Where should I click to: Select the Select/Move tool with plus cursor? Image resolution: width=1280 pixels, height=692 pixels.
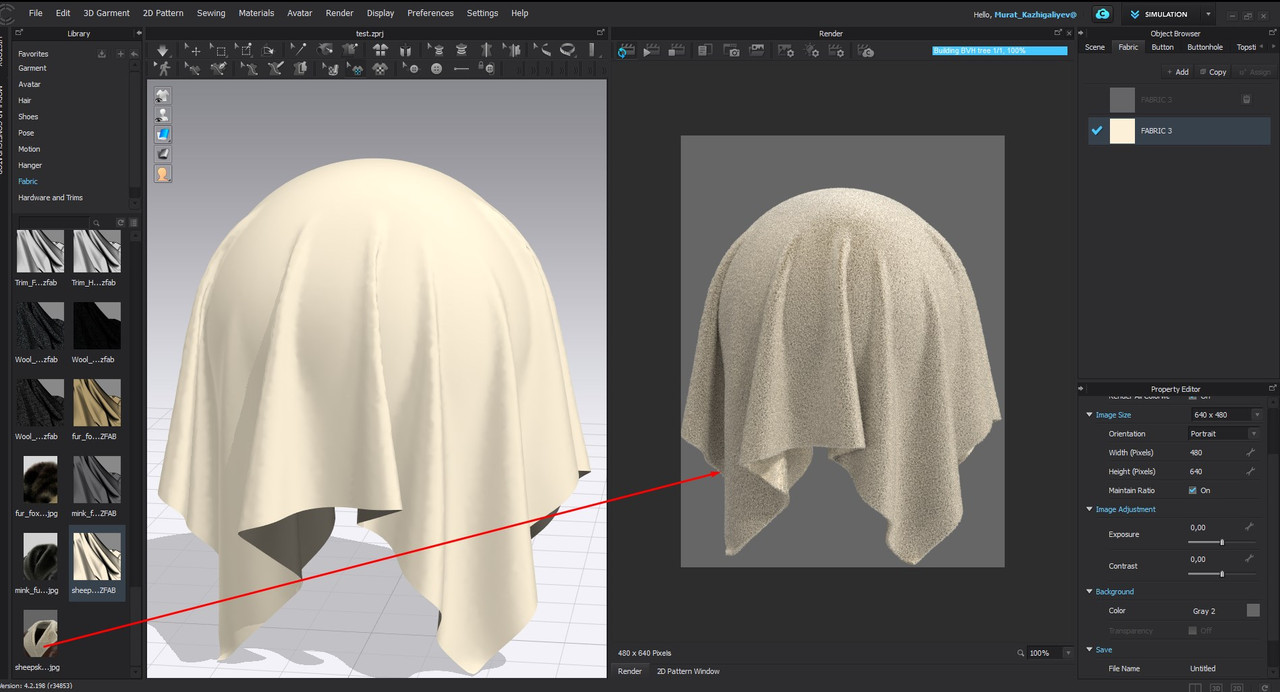click(193, 49)
